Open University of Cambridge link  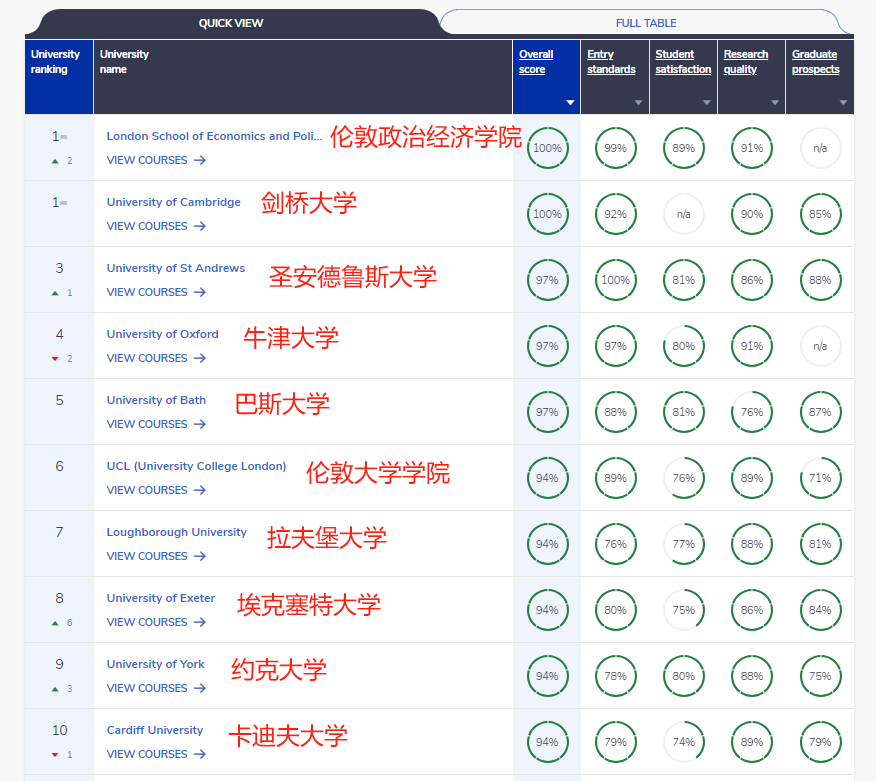[174, 202]
